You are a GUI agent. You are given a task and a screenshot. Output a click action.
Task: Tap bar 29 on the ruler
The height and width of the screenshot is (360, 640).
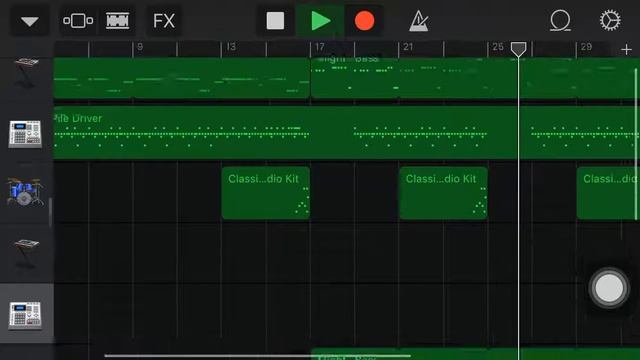click(x=586, y=47)
